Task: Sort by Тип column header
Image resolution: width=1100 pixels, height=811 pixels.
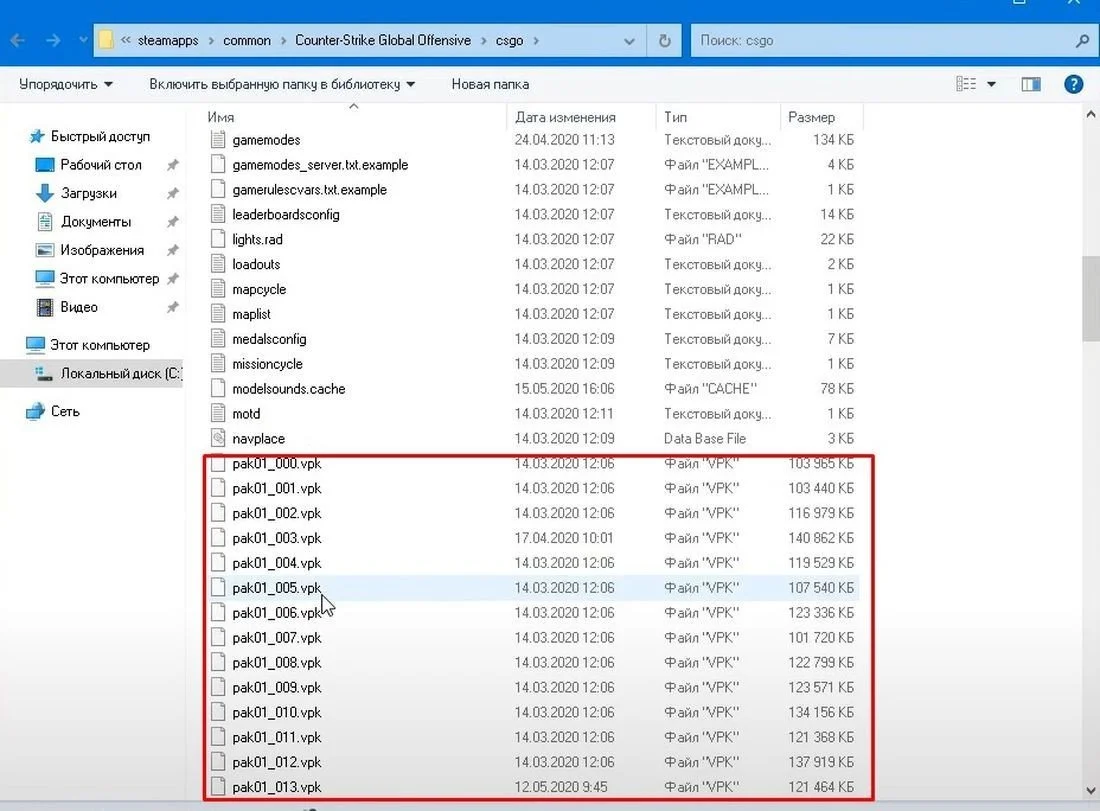Action: tap(675, 117)
